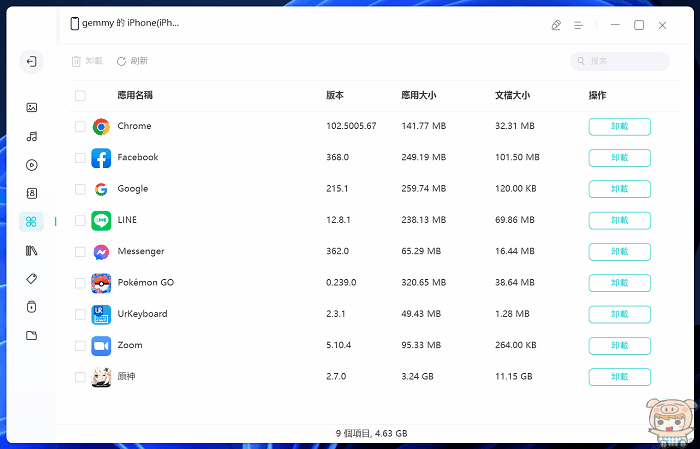The height and width of the screenshot is (449, 700).
Task: Open the tag icon section in sidebar
Action: pos(32,279)
